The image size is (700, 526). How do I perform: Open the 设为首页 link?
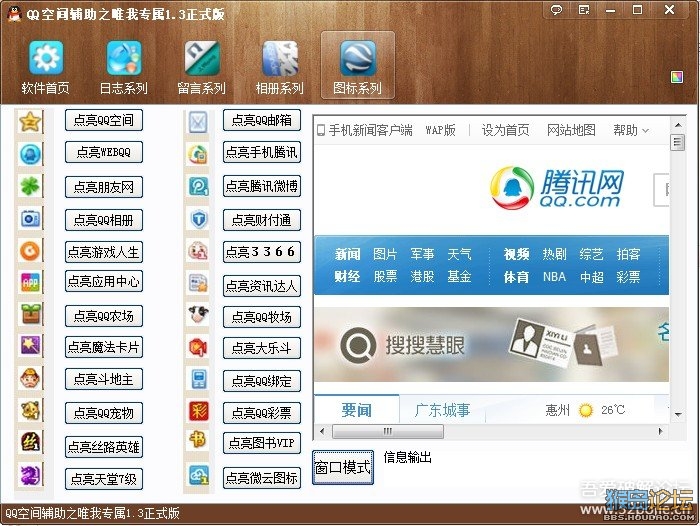coord(505,130)
